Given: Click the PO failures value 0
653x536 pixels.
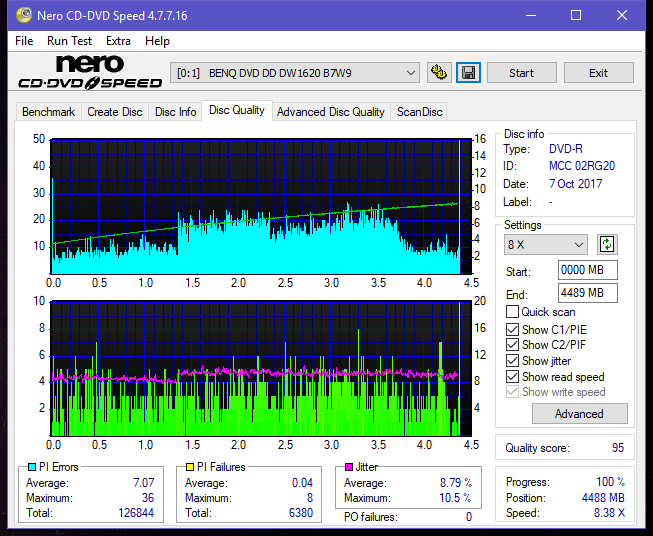Looking at the screenshot, I should tap(469, 517).
